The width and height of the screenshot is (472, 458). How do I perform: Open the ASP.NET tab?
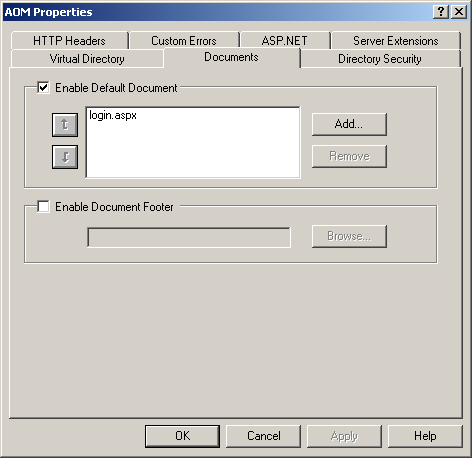point(284,41)
